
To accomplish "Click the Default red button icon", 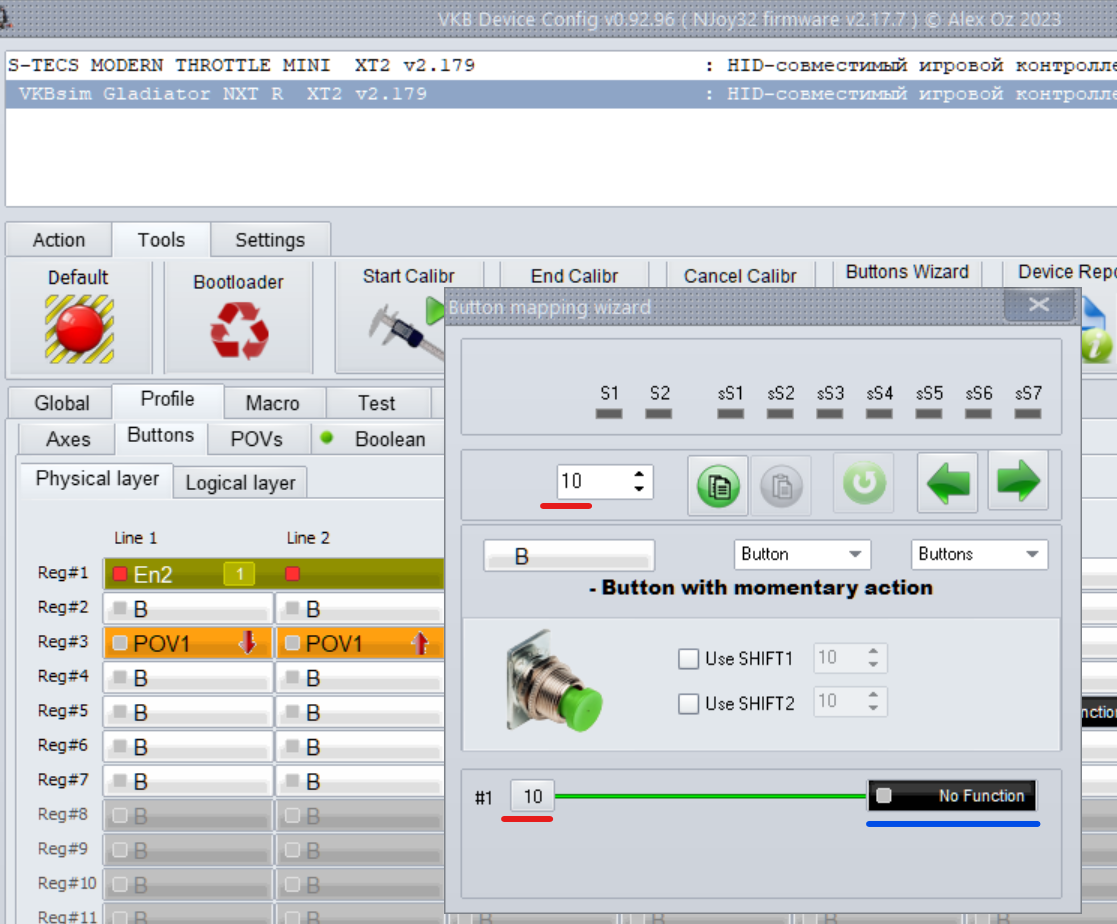I will coord(79,329).
